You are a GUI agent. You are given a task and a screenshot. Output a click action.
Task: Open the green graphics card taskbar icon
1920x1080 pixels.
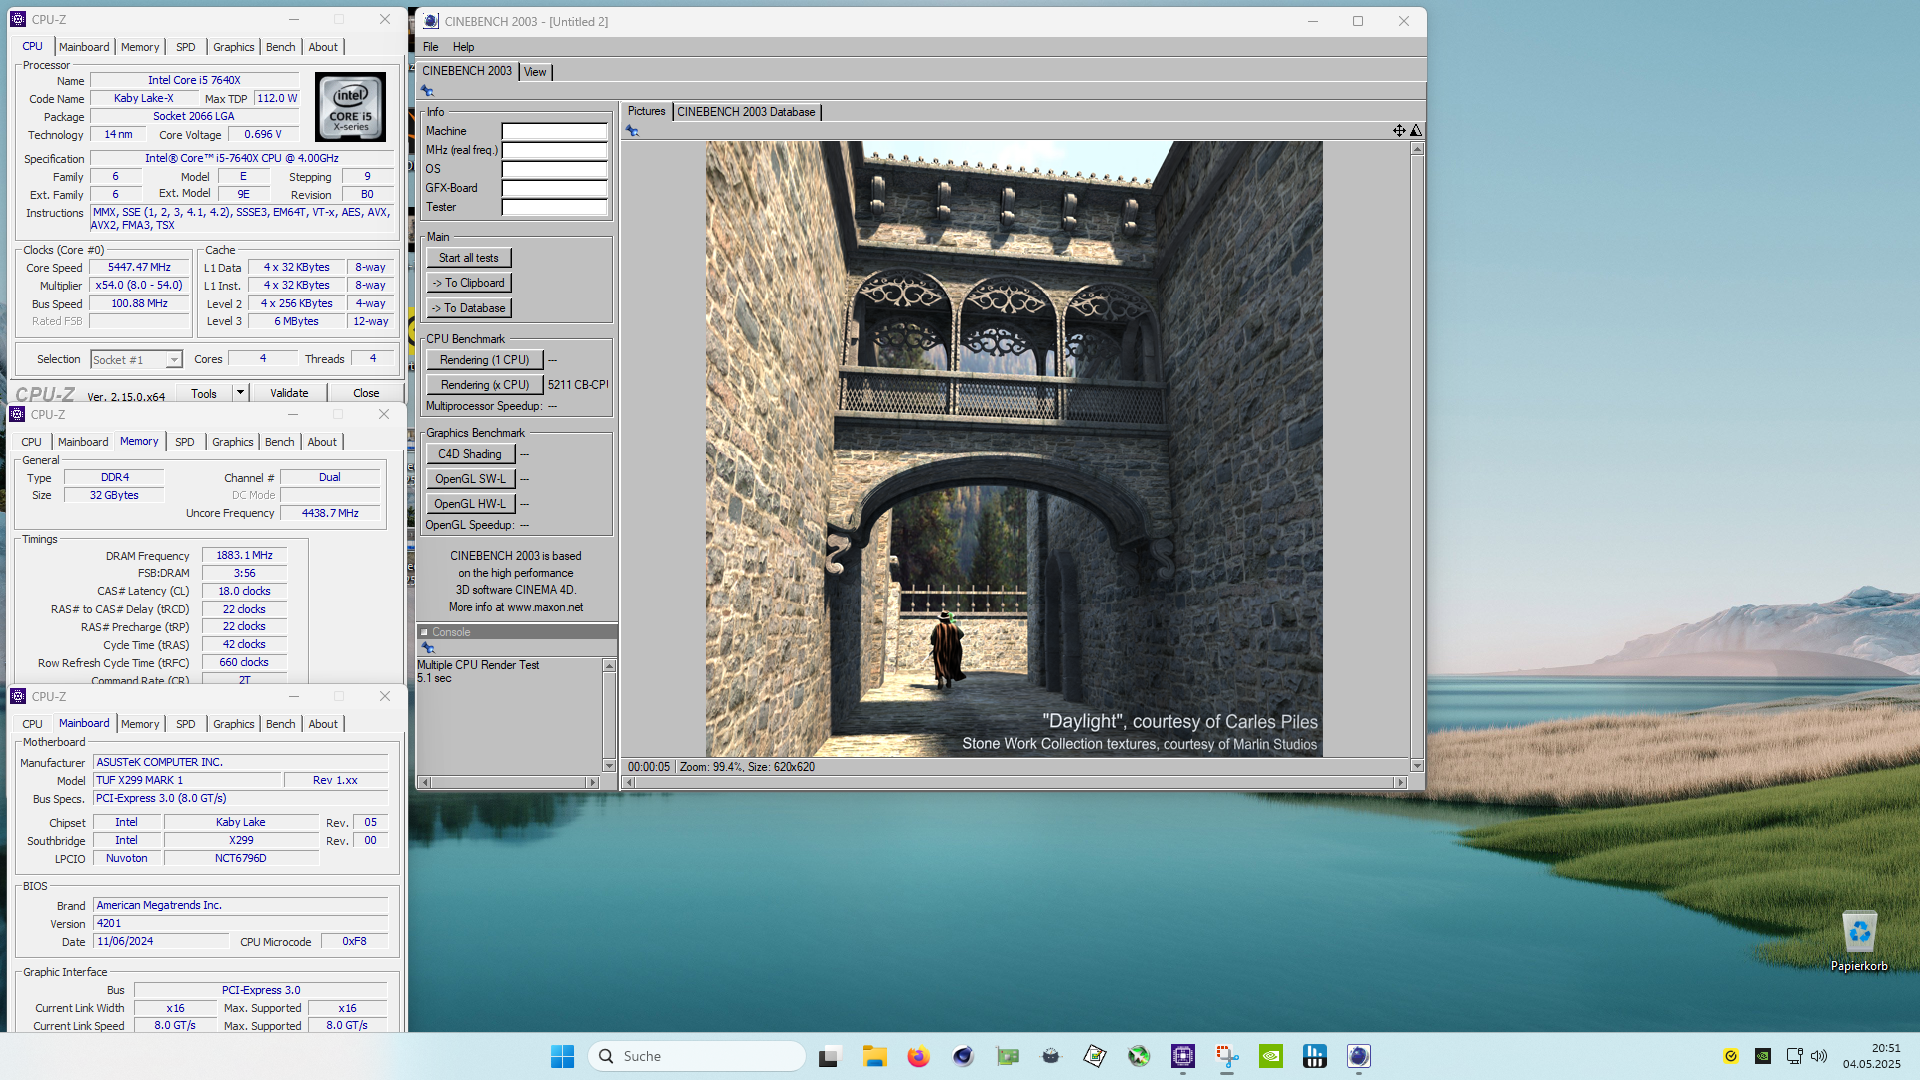coord(1007,1056)
